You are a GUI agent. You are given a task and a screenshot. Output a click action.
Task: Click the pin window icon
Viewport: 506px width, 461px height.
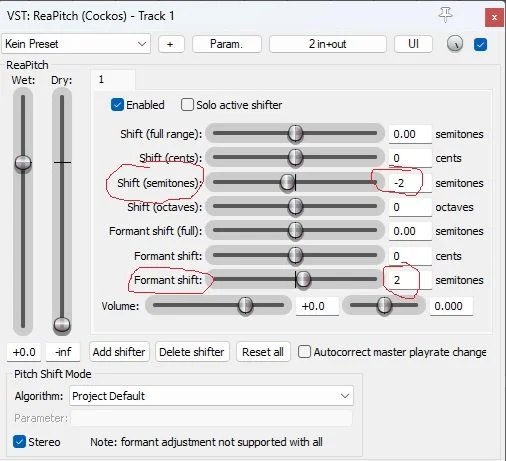click(x=446, y=15)
